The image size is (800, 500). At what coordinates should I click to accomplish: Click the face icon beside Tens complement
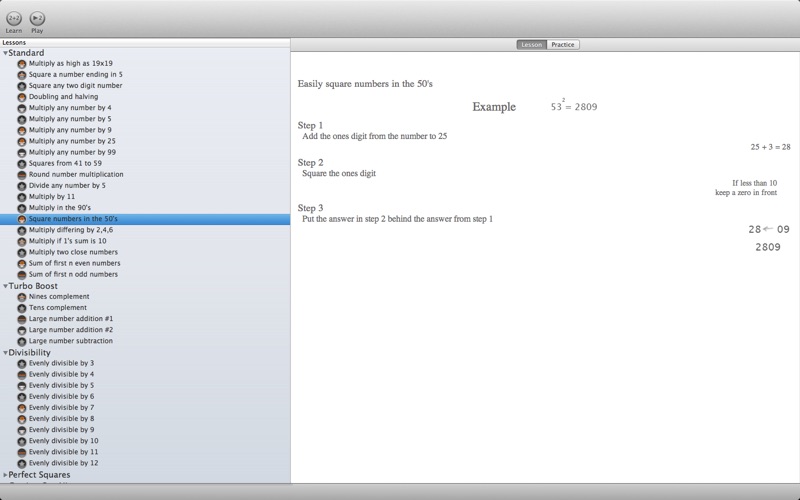[x=21, y=308]
